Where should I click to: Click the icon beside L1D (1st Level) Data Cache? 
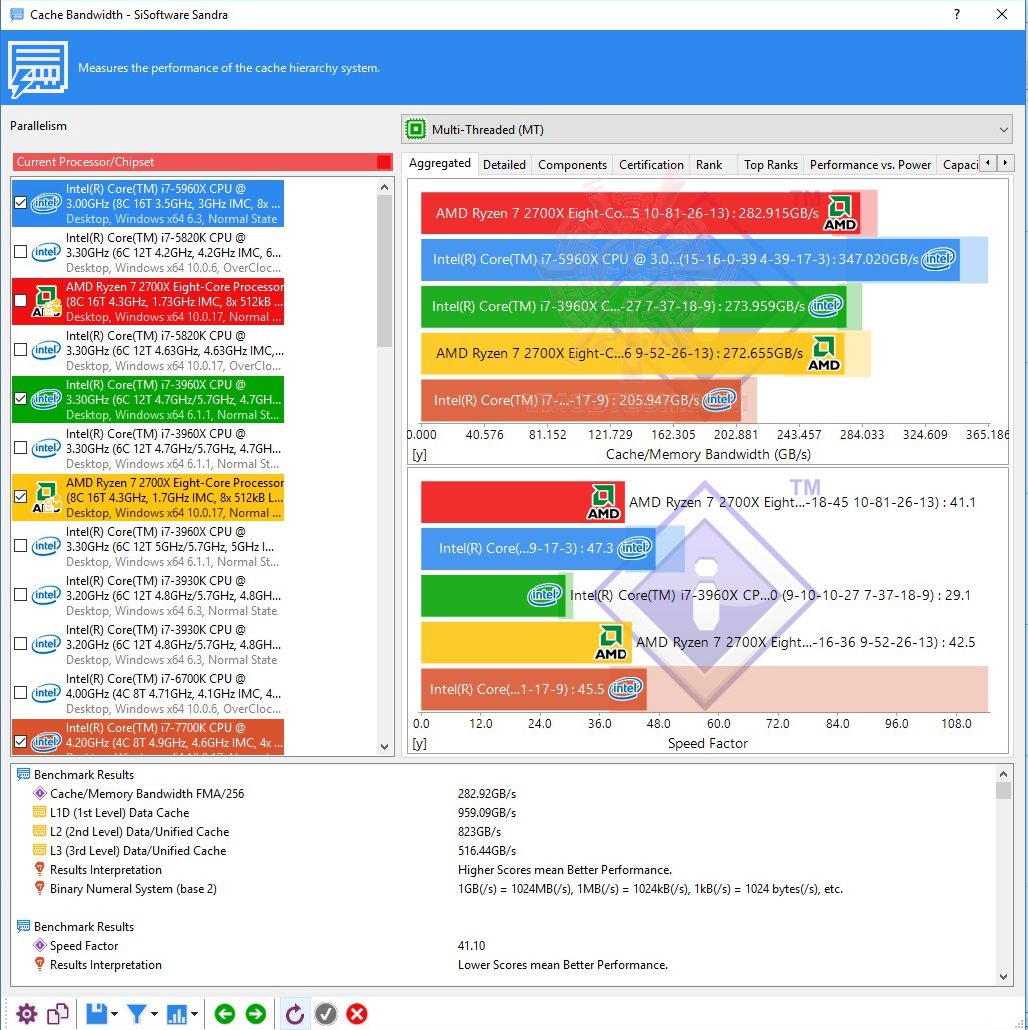[x=39, y=813]
